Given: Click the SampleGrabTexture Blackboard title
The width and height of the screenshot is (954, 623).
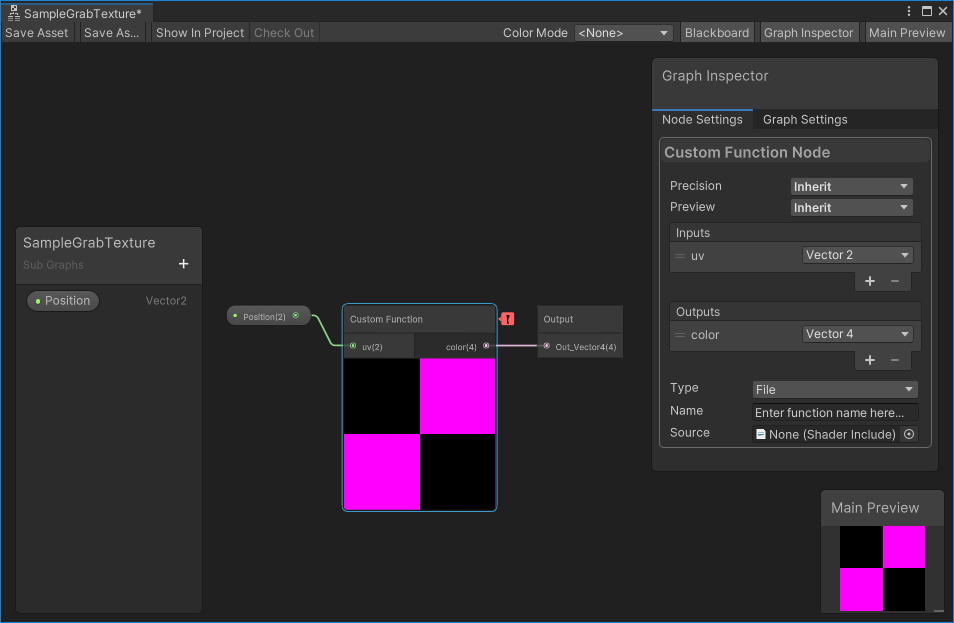Looking at the screenshot, I should coord(89,243).
